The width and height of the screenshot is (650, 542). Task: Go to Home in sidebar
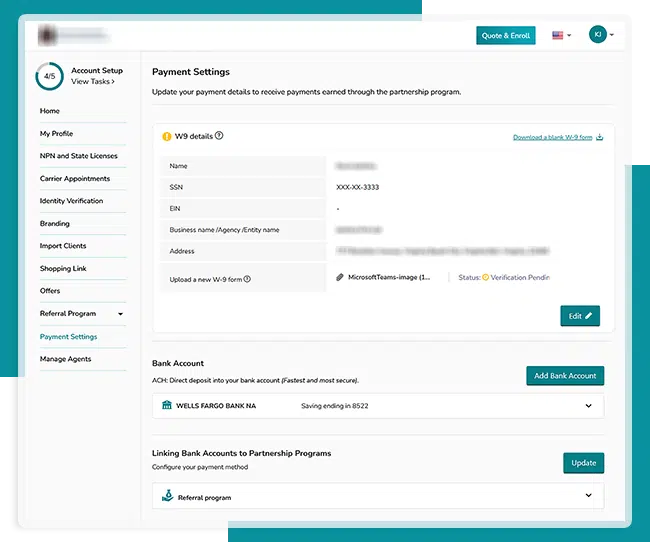[x=50, y=111]
